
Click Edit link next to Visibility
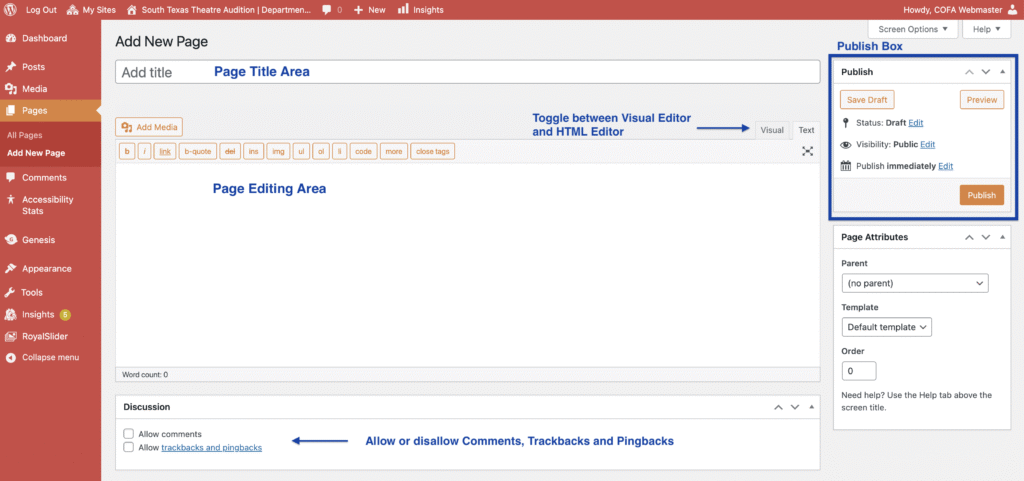(x=927, y=144)
